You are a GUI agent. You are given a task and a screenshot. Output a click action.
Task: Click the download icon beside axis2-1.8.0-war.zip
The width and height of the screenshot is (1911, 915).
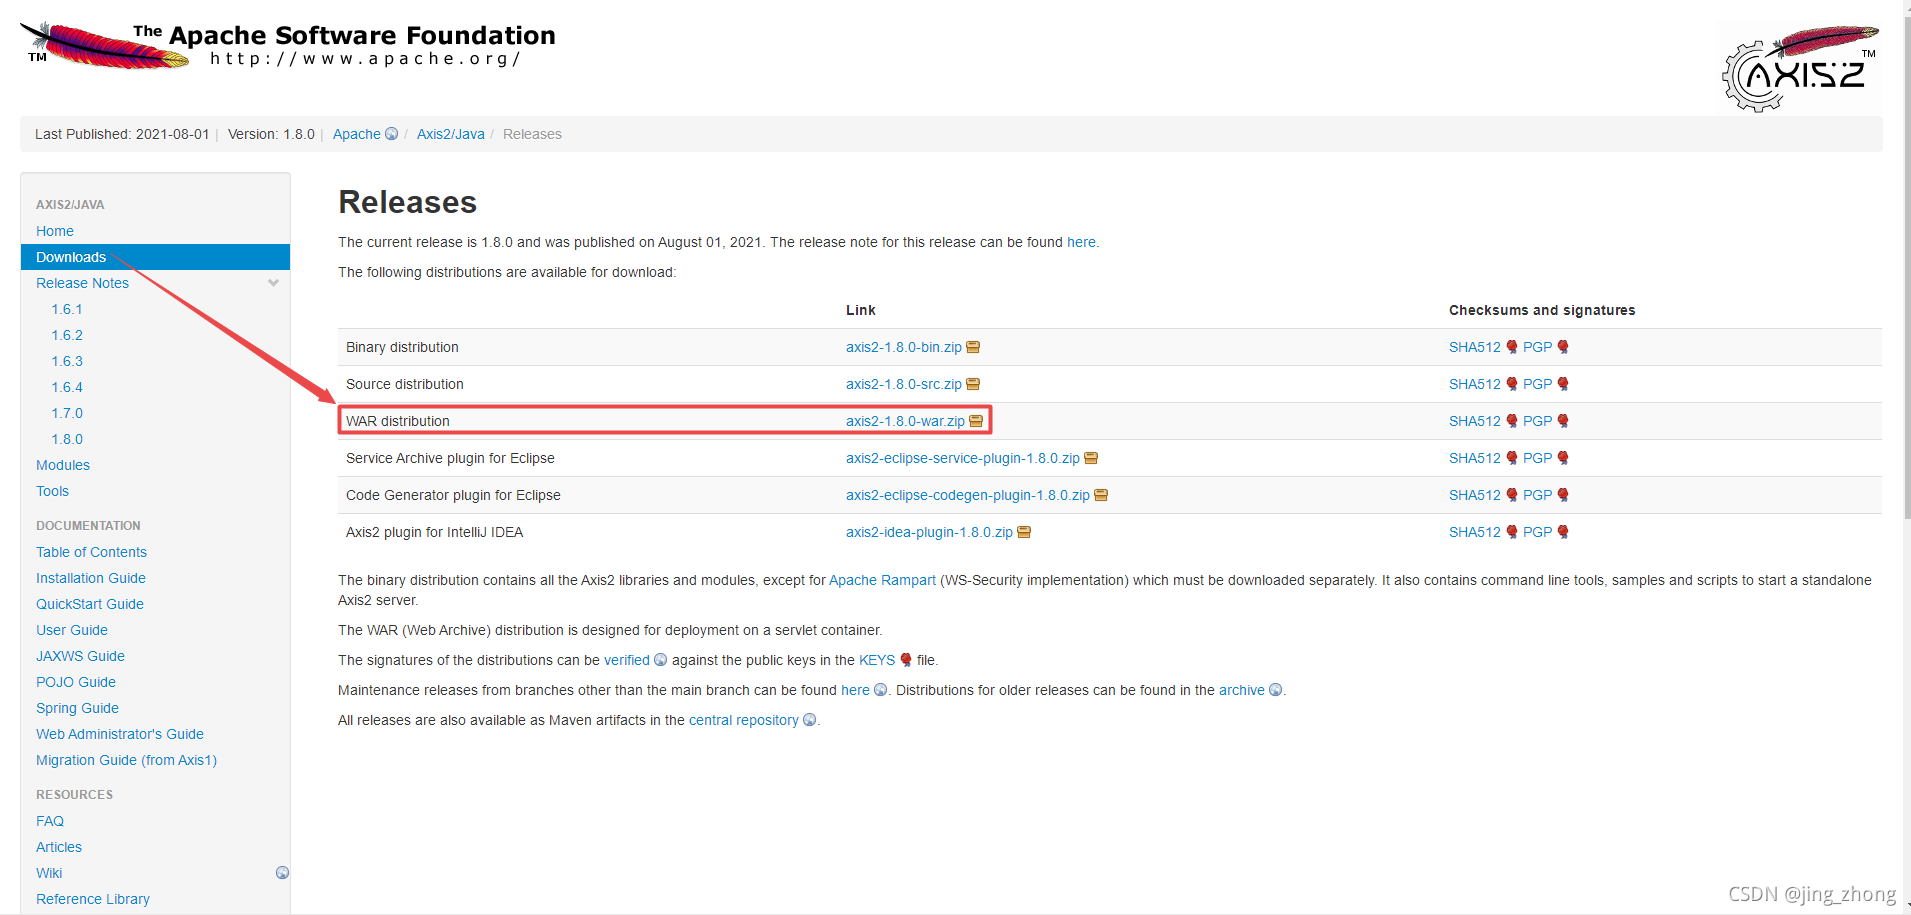[976, 421]
